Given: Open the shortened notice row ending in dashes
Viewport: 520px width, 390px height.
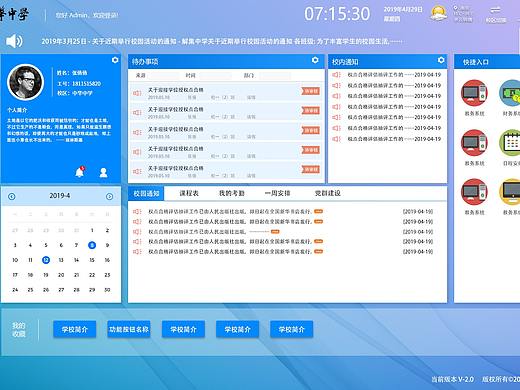Looking at the screenshot, I should pos(213,232).
